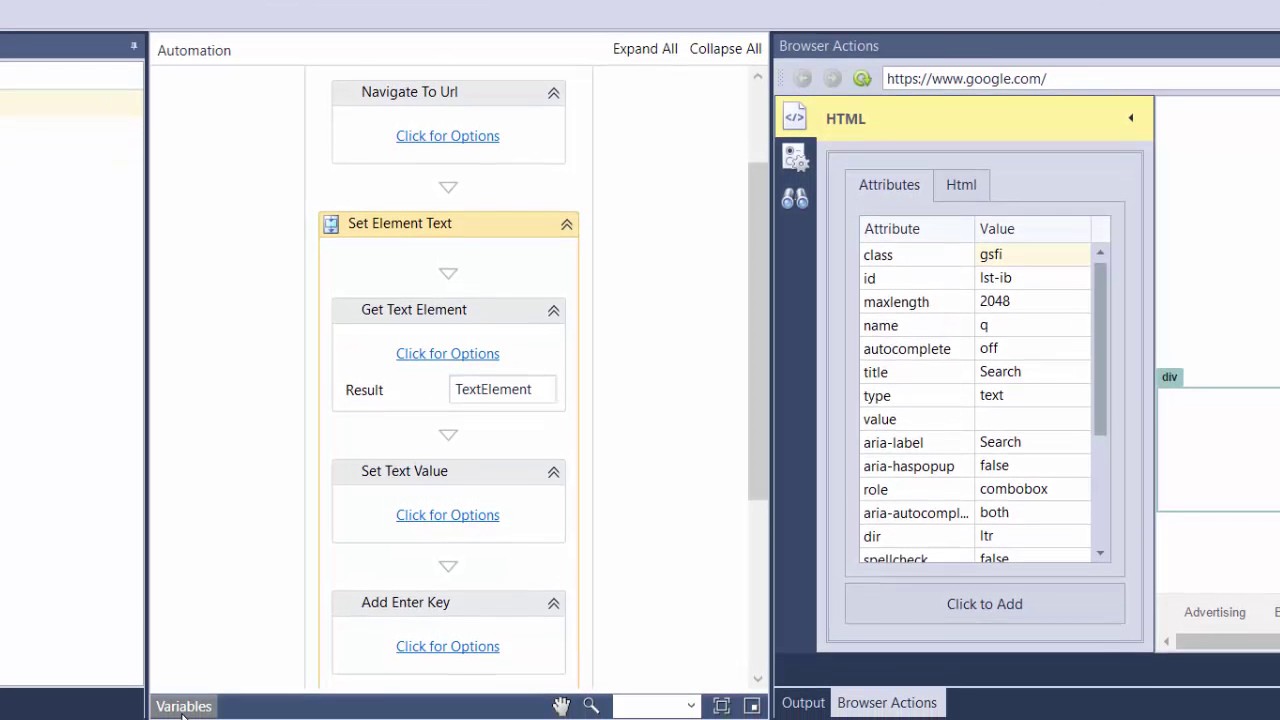1280x720 pixels.
Task: Click options link under Add Enter Key
Action: (447, 647)
